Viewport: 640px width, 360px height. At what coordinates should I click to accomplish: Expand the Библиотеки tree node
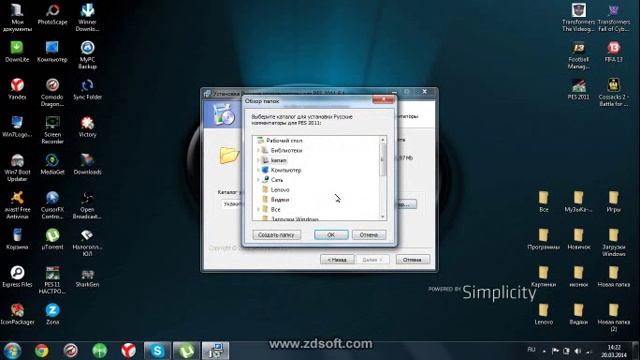pyautogui.click(x=258, y=151)
